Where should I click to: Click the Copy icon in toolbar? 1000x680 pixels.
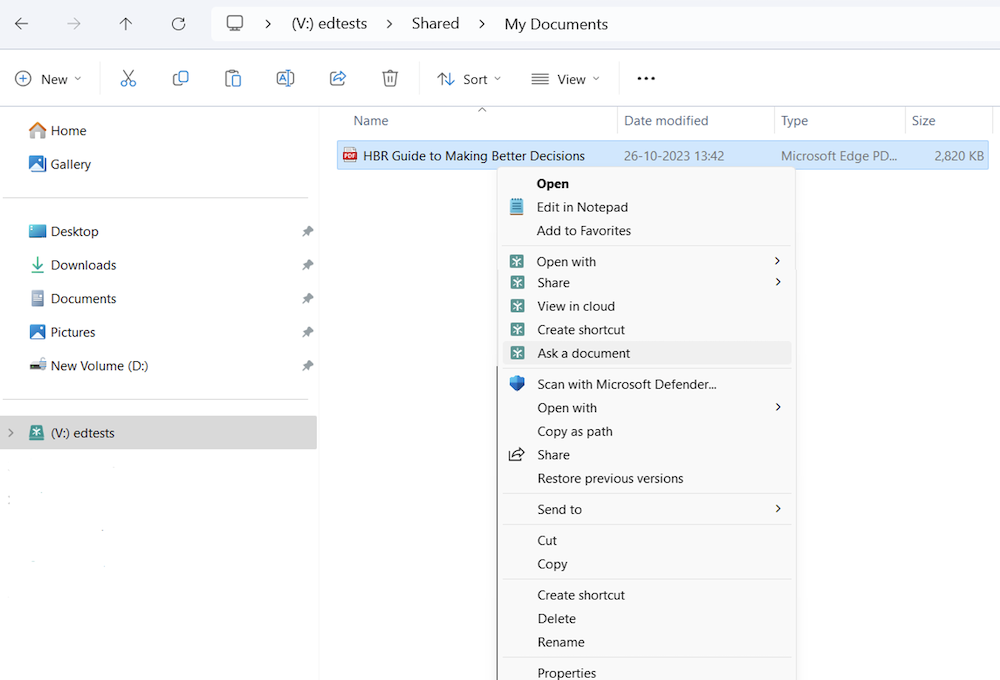[x=180, y=78]
